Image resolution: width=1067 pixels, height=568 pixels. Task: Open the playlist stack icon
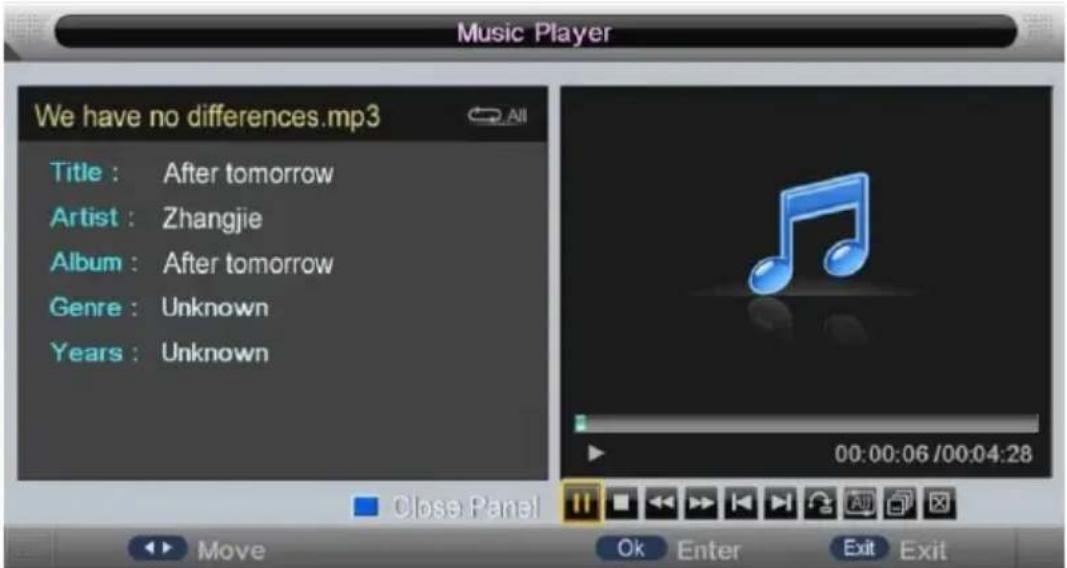(900, 503)
